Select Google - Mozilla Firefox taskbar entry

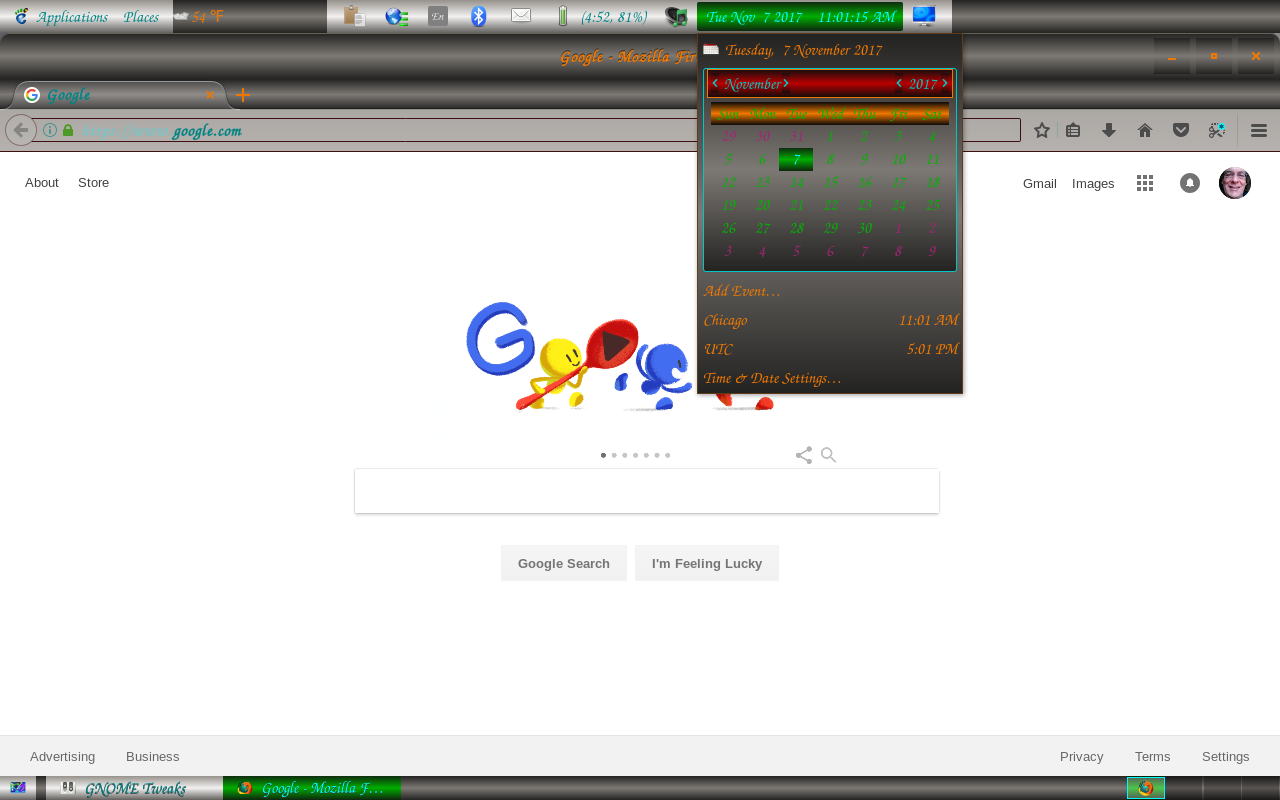312,788
